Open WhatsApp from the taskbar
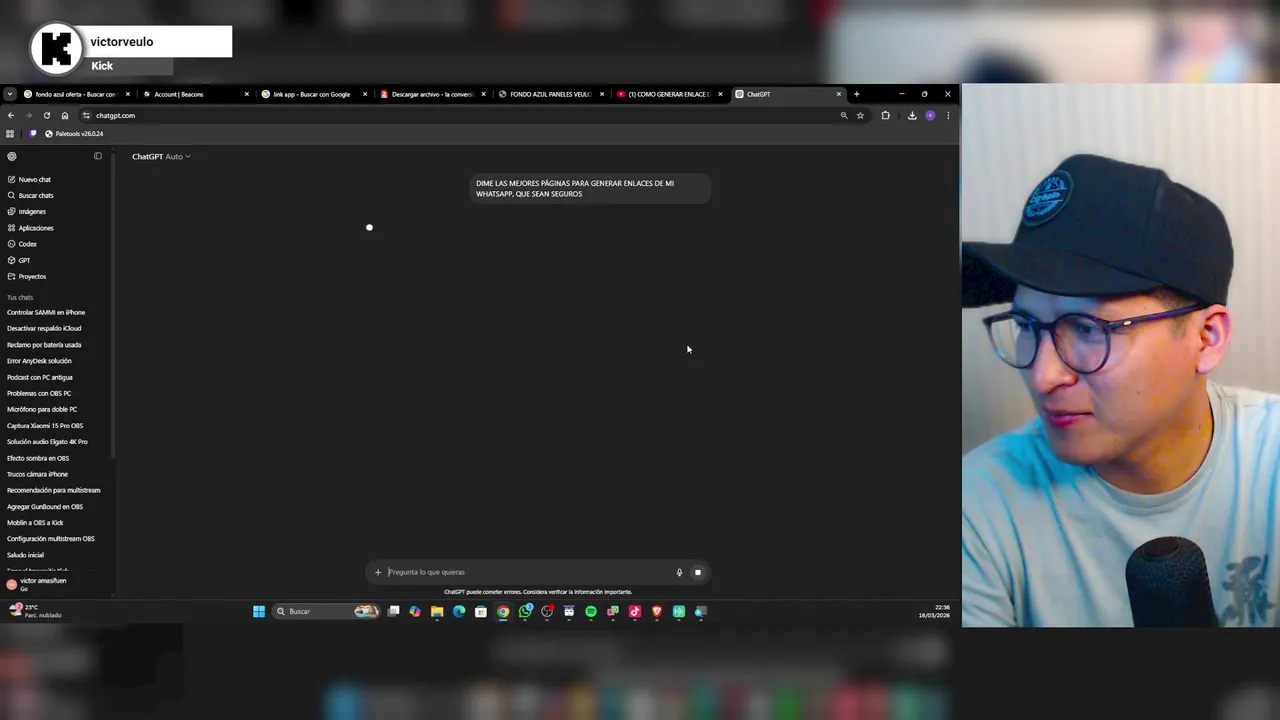The image size is (1280, 720). tap(525, 611)
